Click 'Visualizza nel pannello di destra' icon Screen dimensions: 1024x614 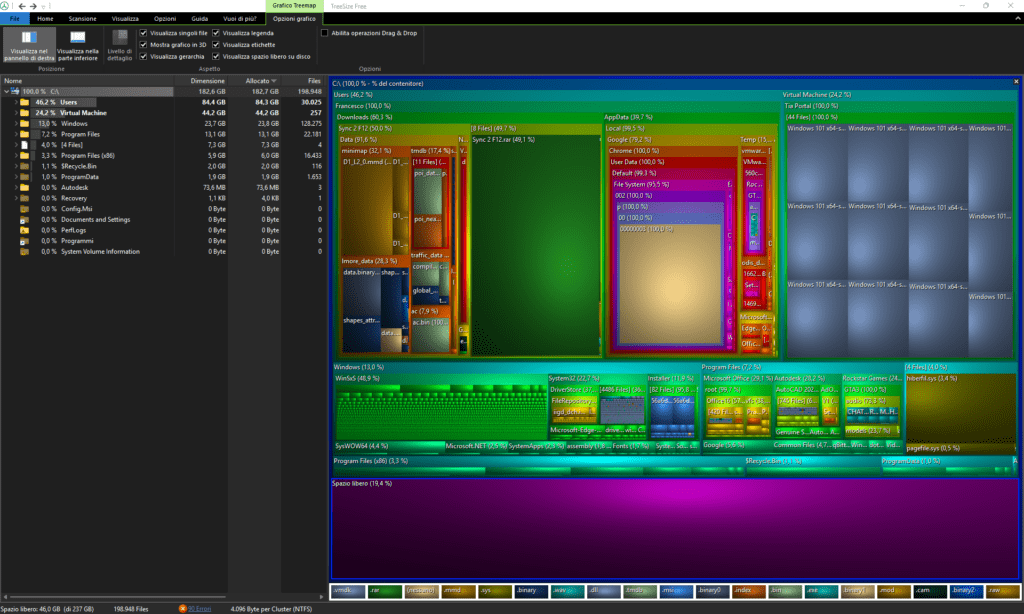[30, 38]
